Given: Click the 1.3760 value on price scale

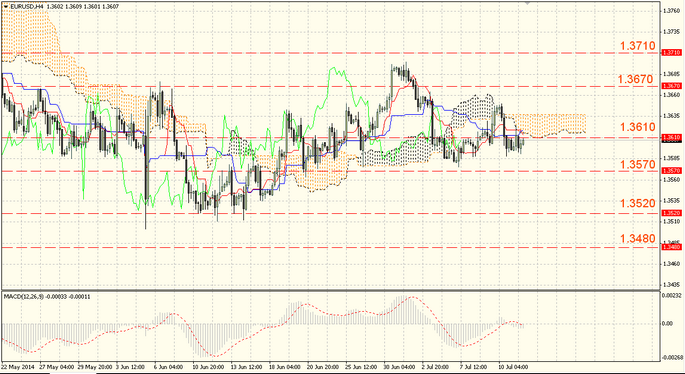Looking at the screenshot, I should click(x=671, y=10).
